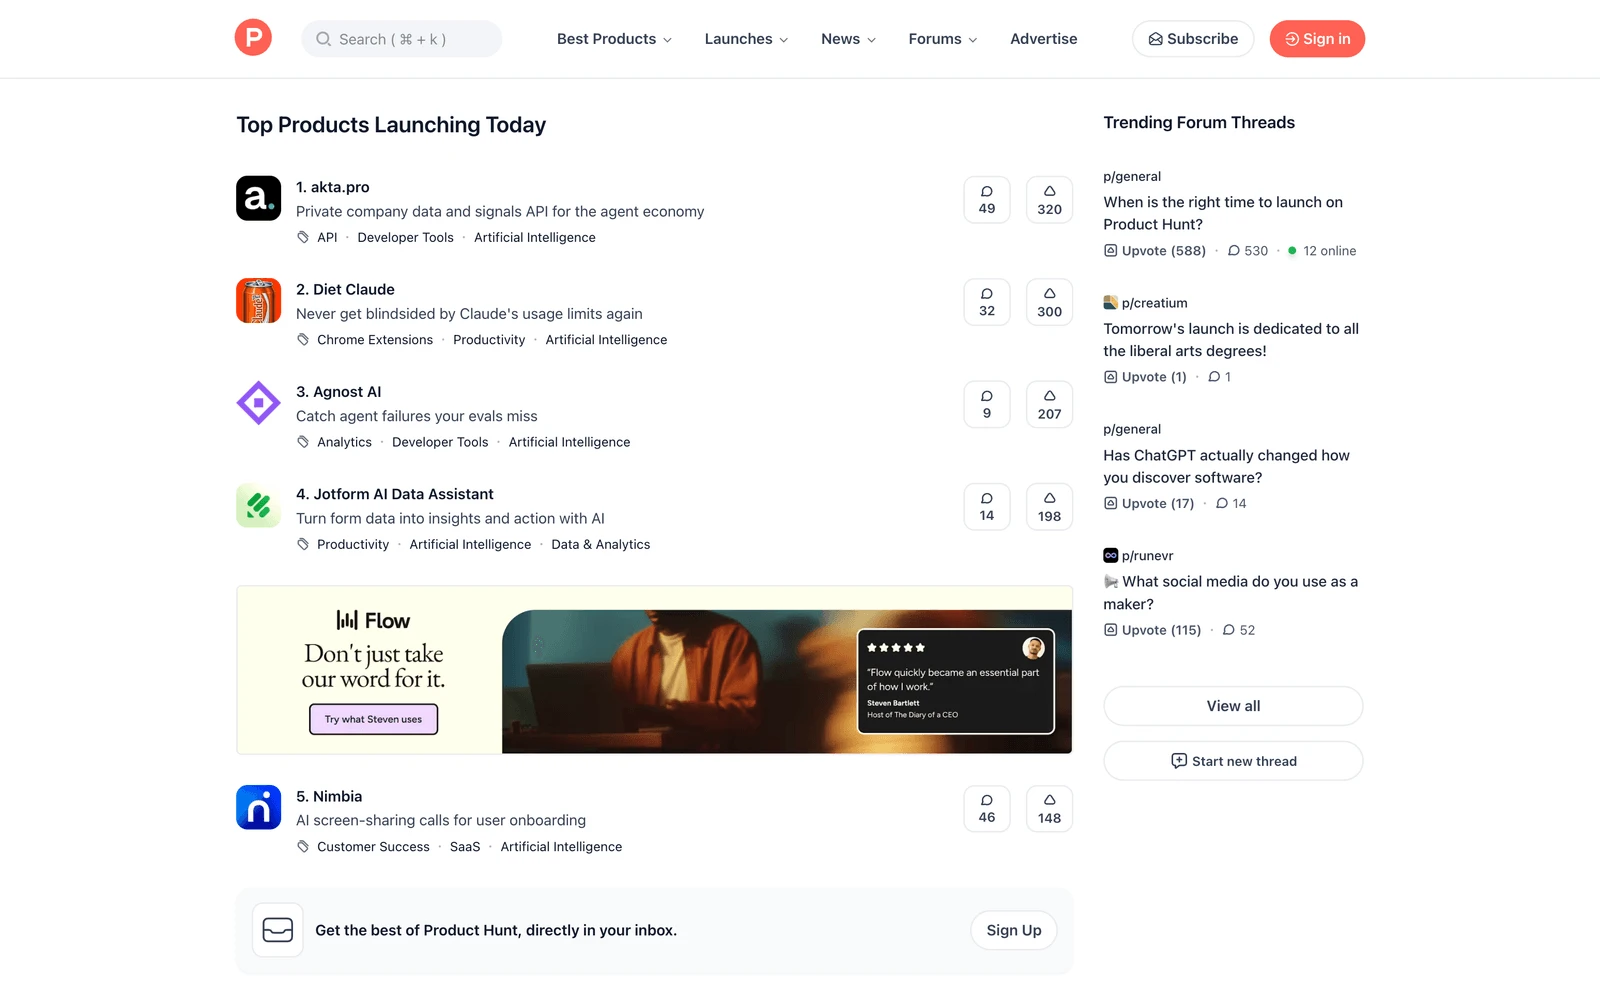Upvote (588) the right time to launch thread
The image size is (1600, 1000).
pyautogui.click(x=1155, y=250)
